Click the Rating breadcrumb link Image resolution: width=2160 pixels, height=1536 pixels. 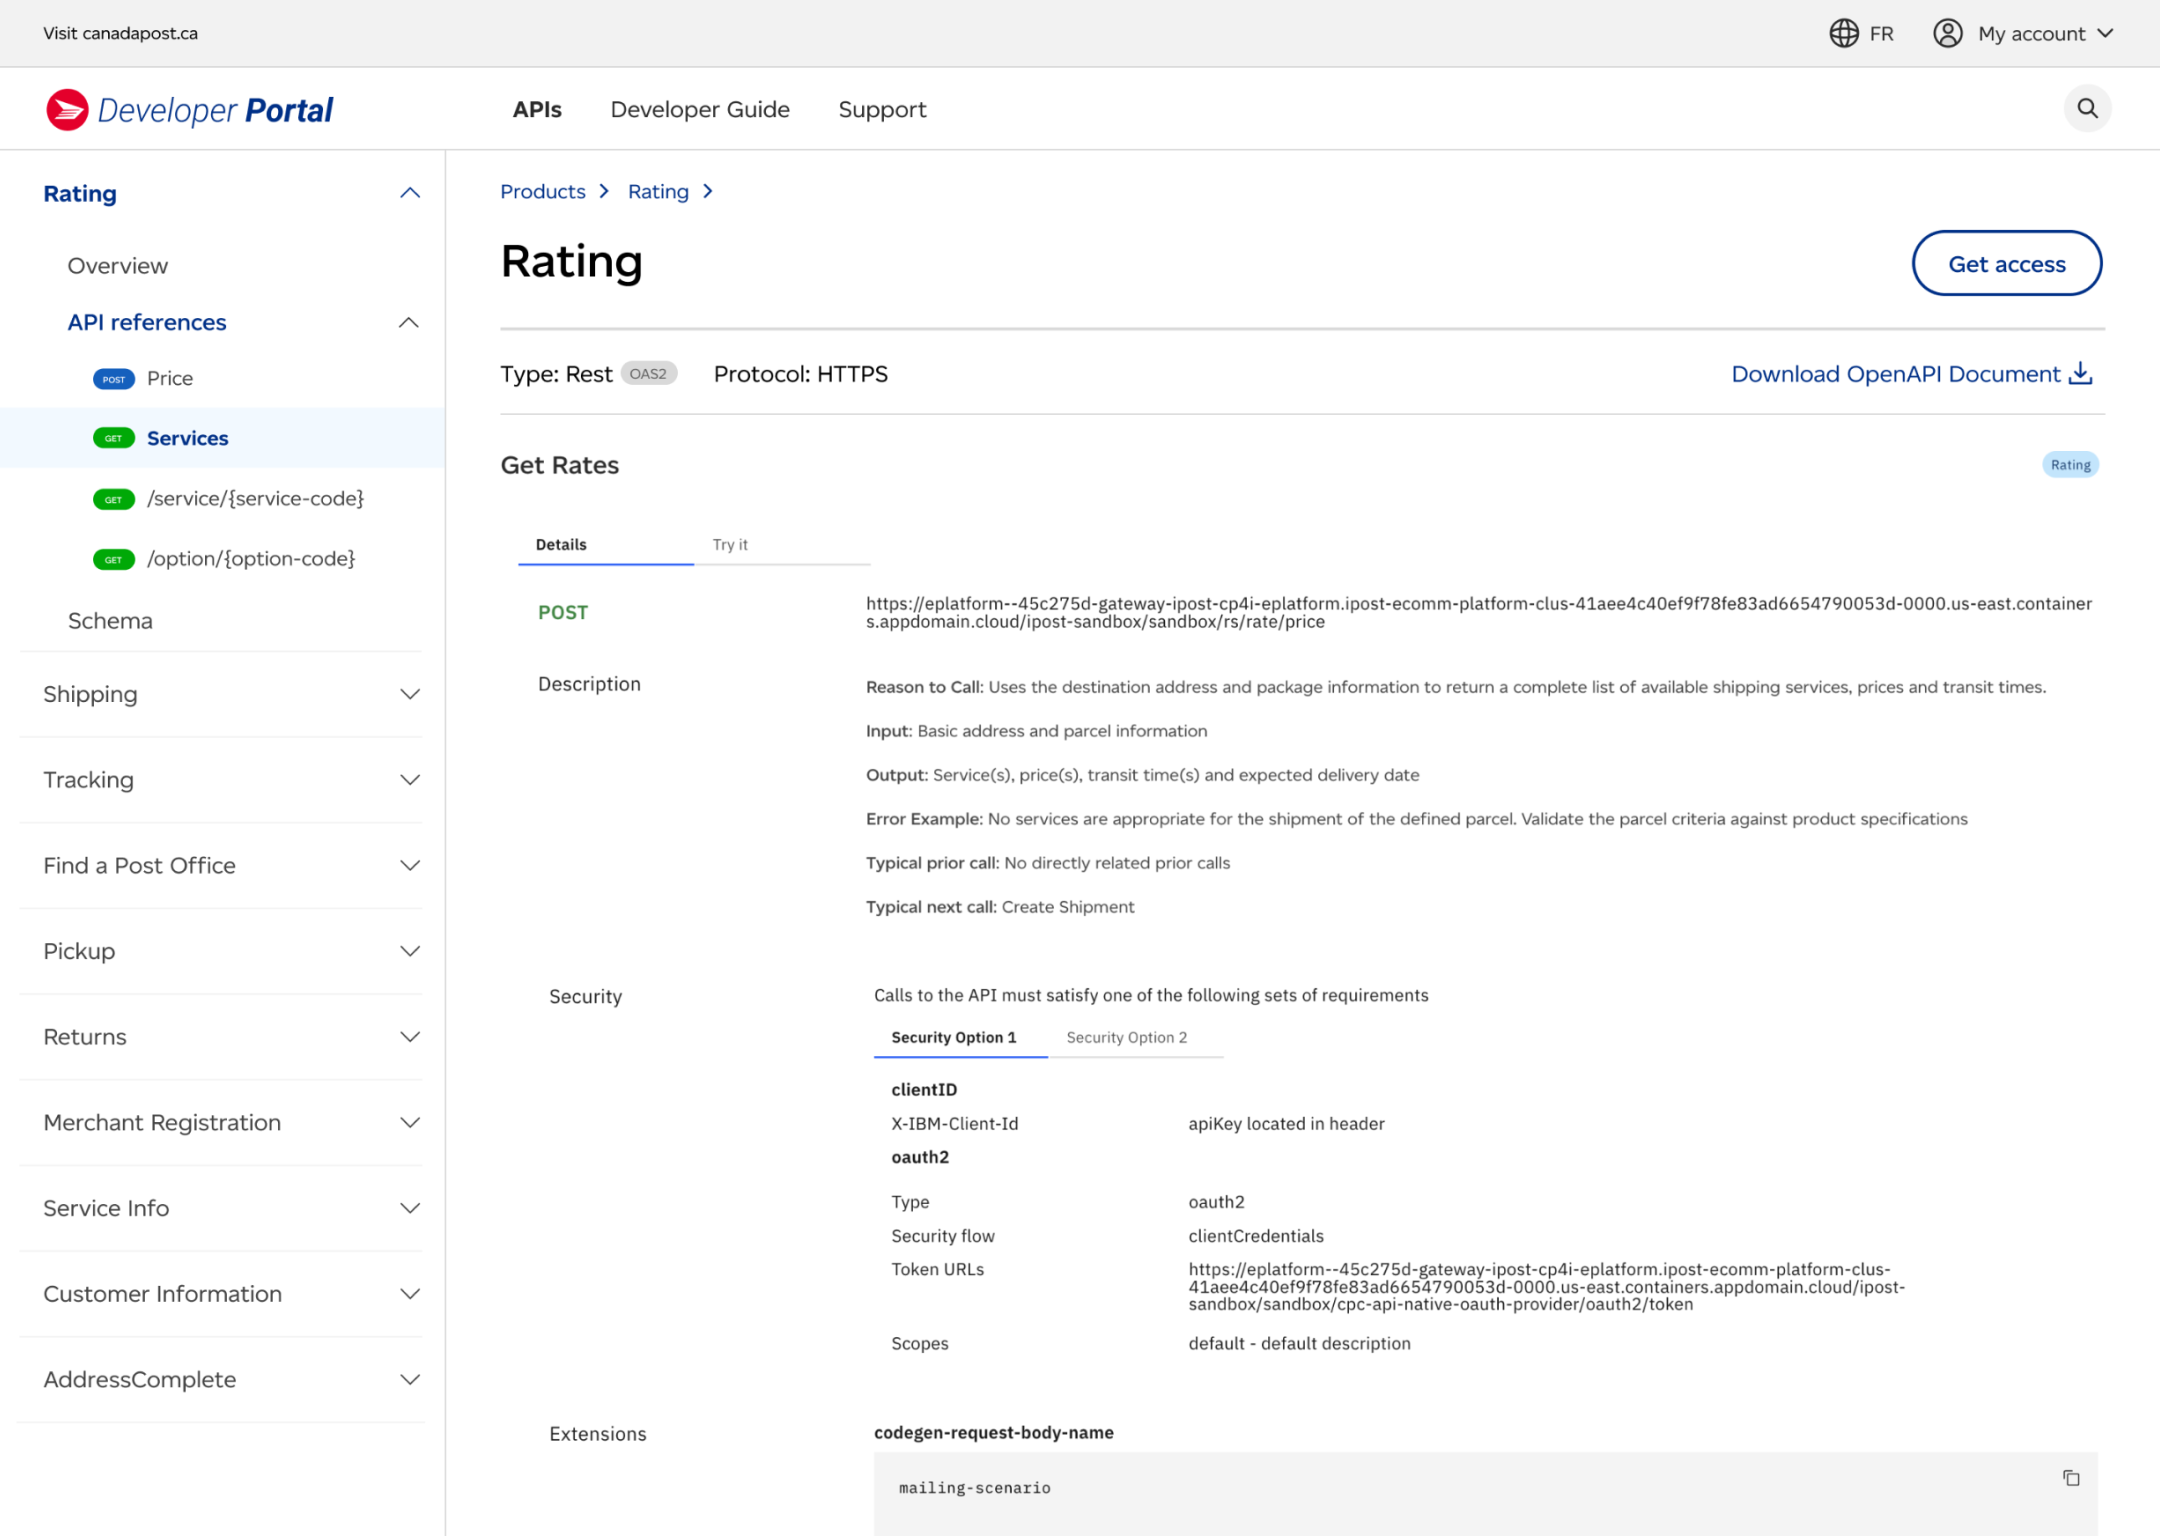click(x=658, y=191)
